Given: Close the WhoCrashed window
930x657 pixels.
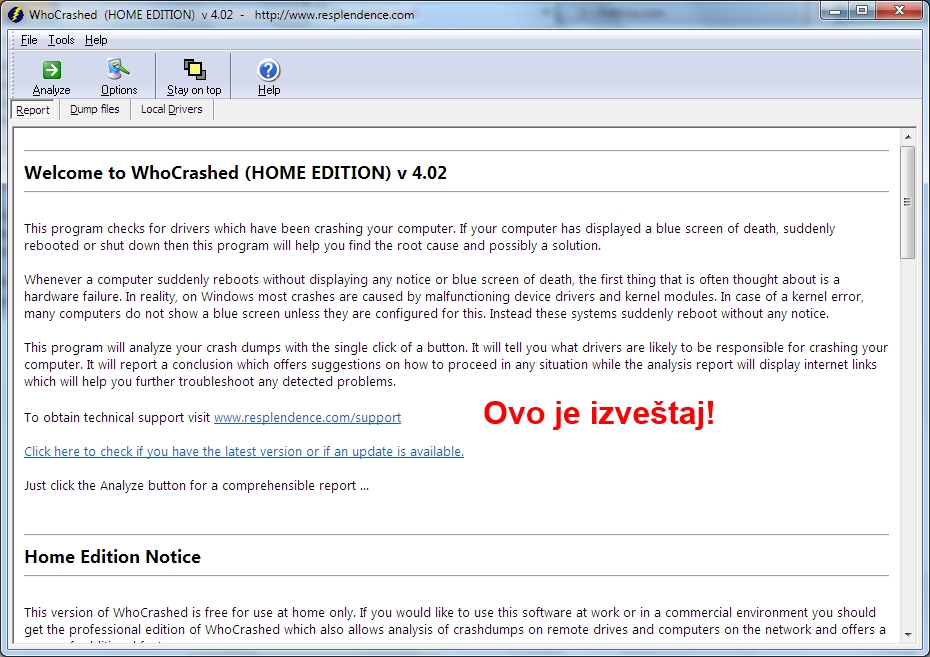Looking at the screenshot, I should point(899,11).
